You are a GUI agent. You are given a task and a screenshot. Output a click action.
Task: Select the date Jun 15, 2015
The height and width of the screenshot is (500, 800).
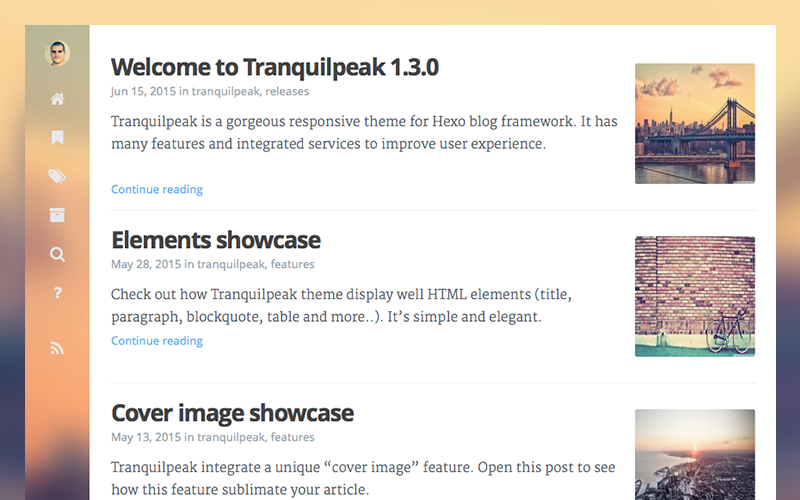(x=143, y=91)
